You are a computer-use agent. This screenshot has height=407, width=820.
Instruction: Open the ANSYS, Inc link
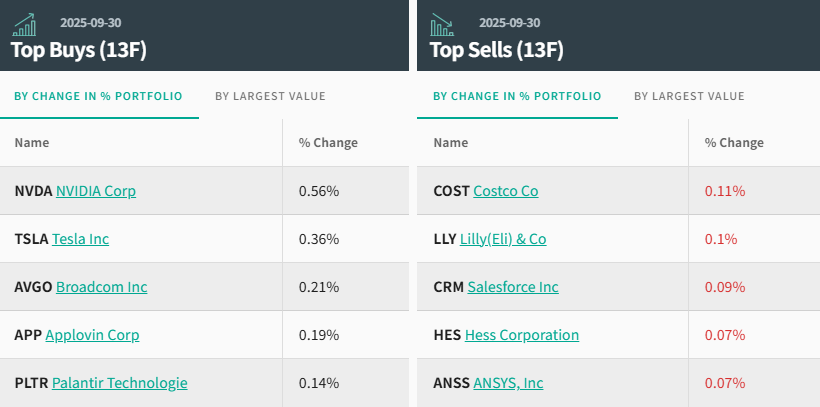pos(508,383)
